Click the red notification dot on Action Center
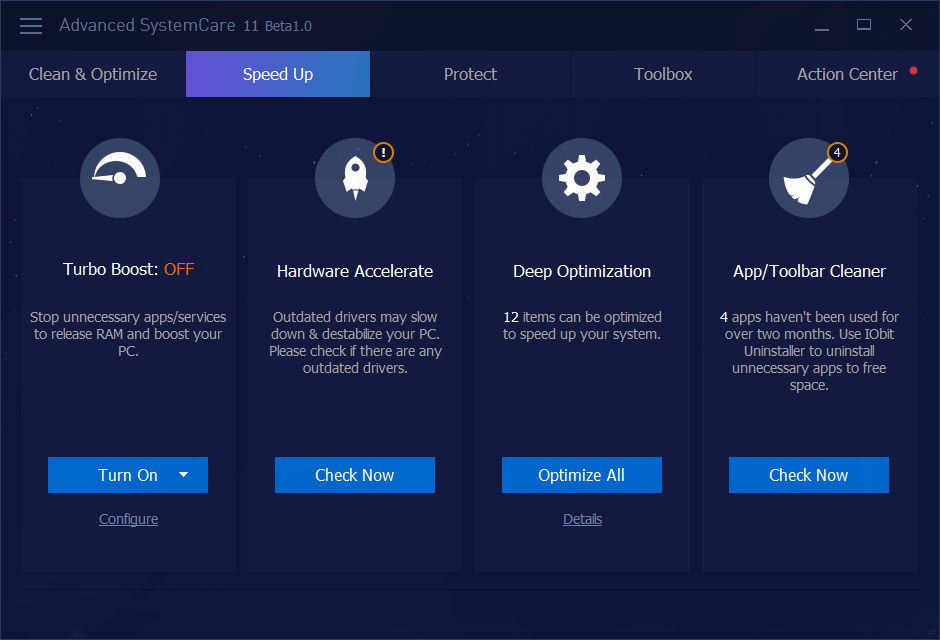 pyautogui.click(x=914, y=71)
